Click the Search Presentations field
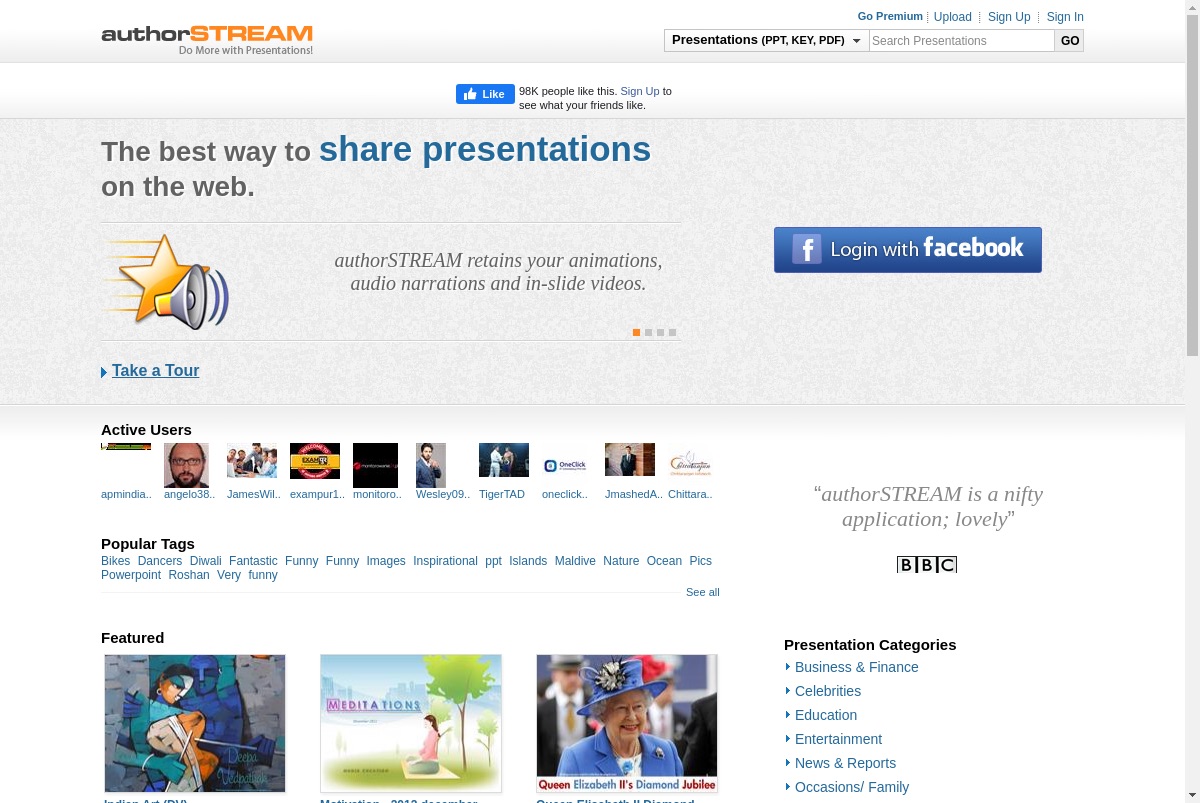Viewport: 1200px width, 803px height. click(961, 40)
